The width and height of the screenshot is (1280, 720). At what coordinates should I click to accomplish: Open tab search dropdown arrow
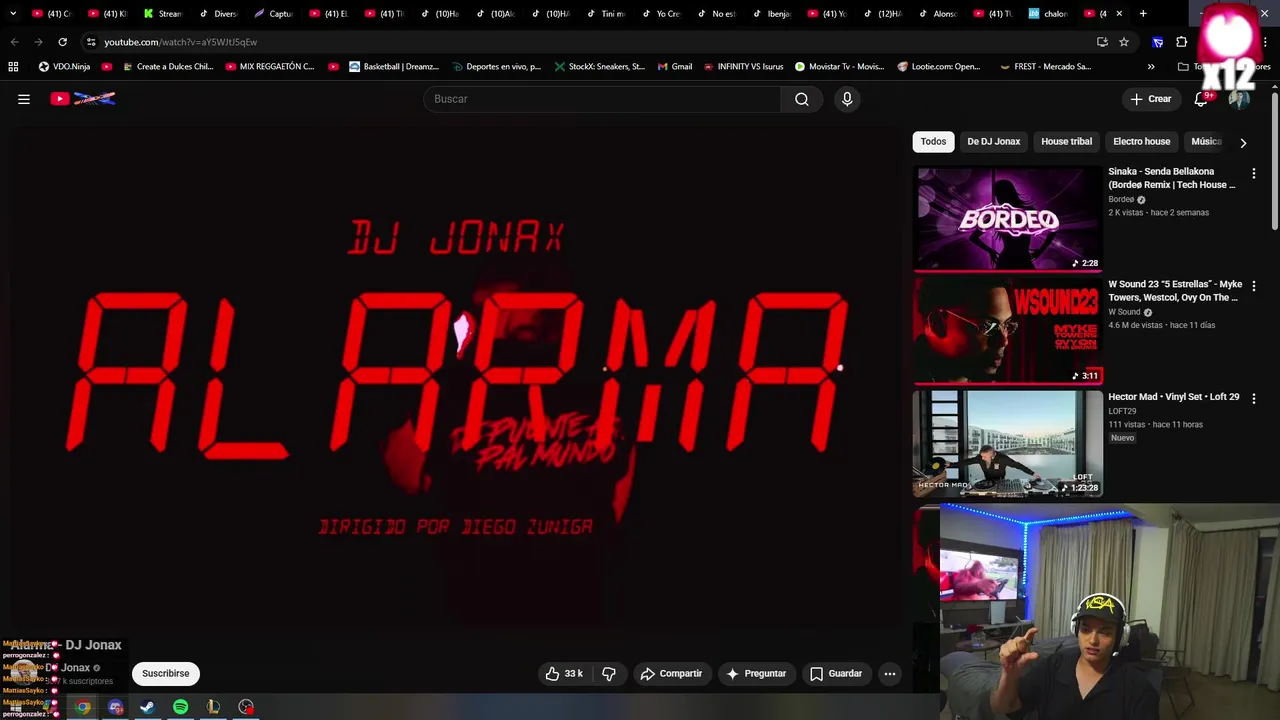[x=13, y=14]
